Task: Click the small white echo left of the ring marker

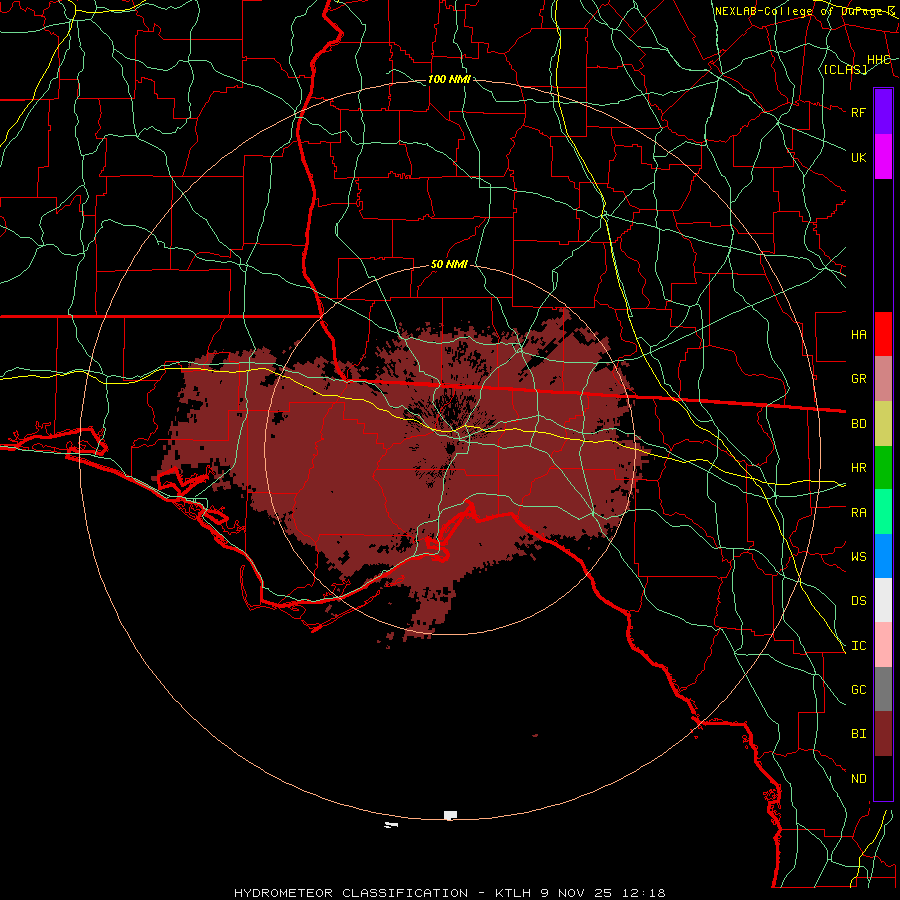Action: click(x=391, y=825)
